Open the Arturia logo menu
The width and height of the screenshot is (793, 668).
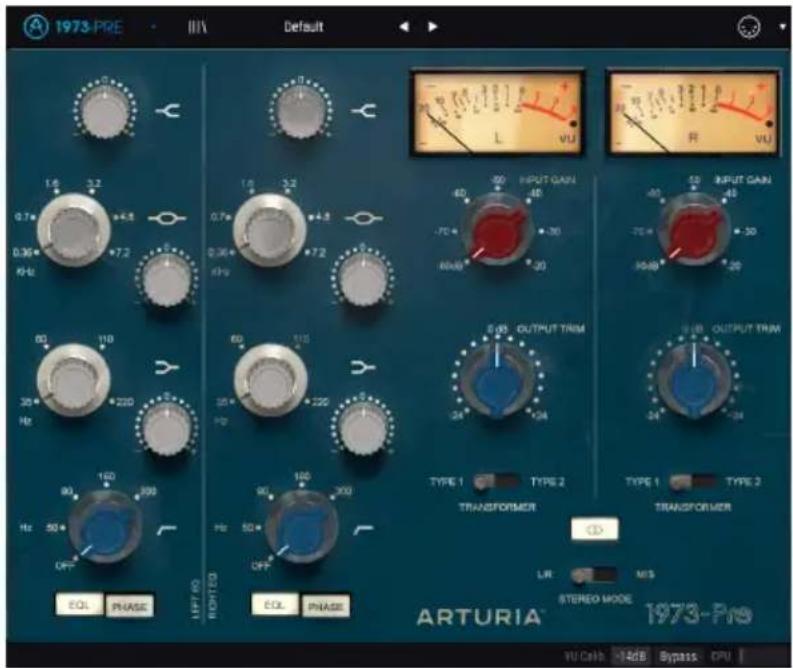[36, 26]
